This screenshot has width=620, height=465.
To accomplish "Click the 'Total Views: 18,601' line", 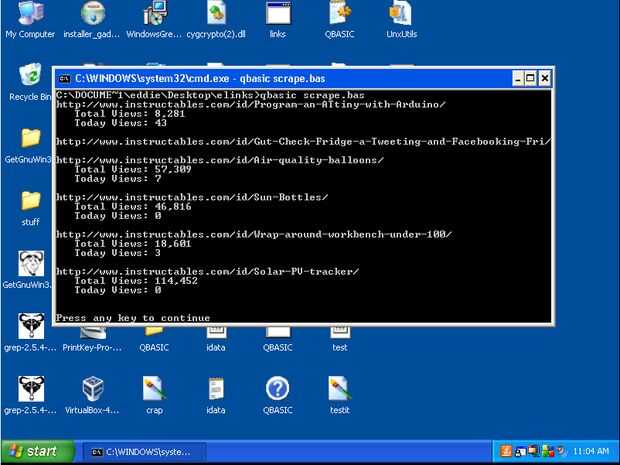I will coord(133,244).
